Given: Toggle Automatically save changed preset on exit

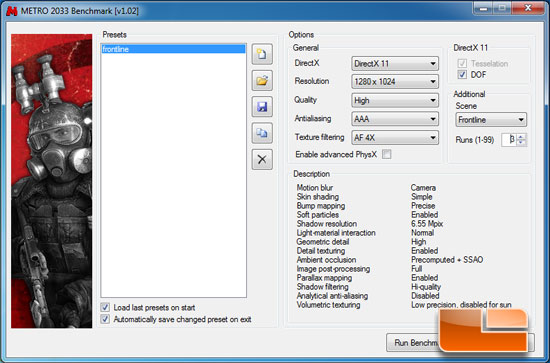Looking at the screenshot, I should tap(105, 319).
